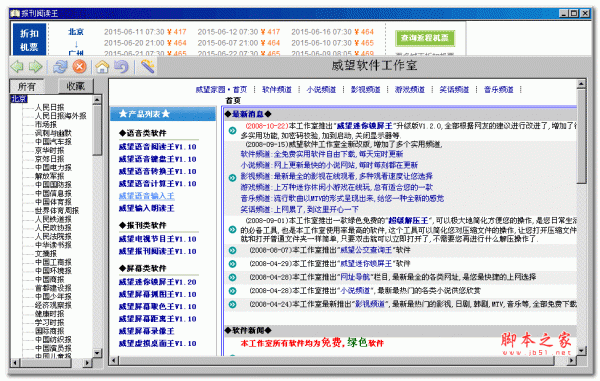Open 威望迷你锁屏王V1.20 product link
Screen dimensions: 600x381
pyautogui.click(x=157, y=282)
